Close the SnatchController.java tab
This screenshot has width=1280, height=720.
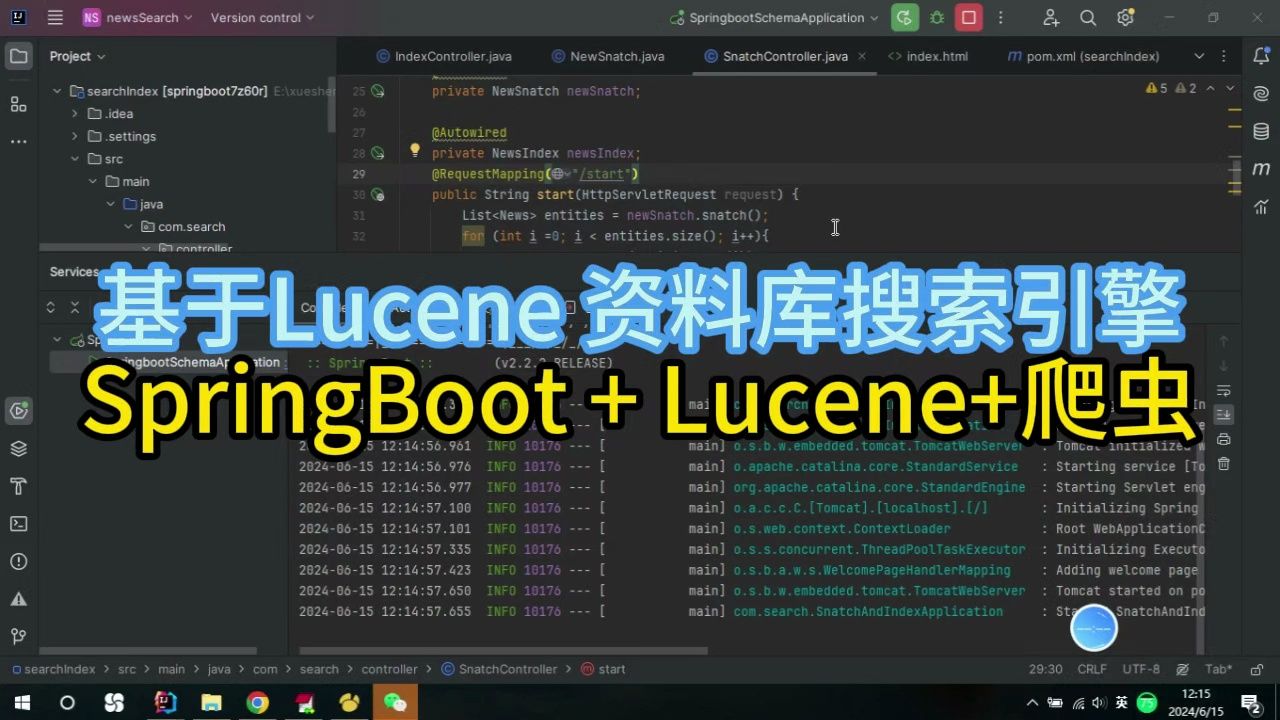pyautogui.click(x=862, y=57)
